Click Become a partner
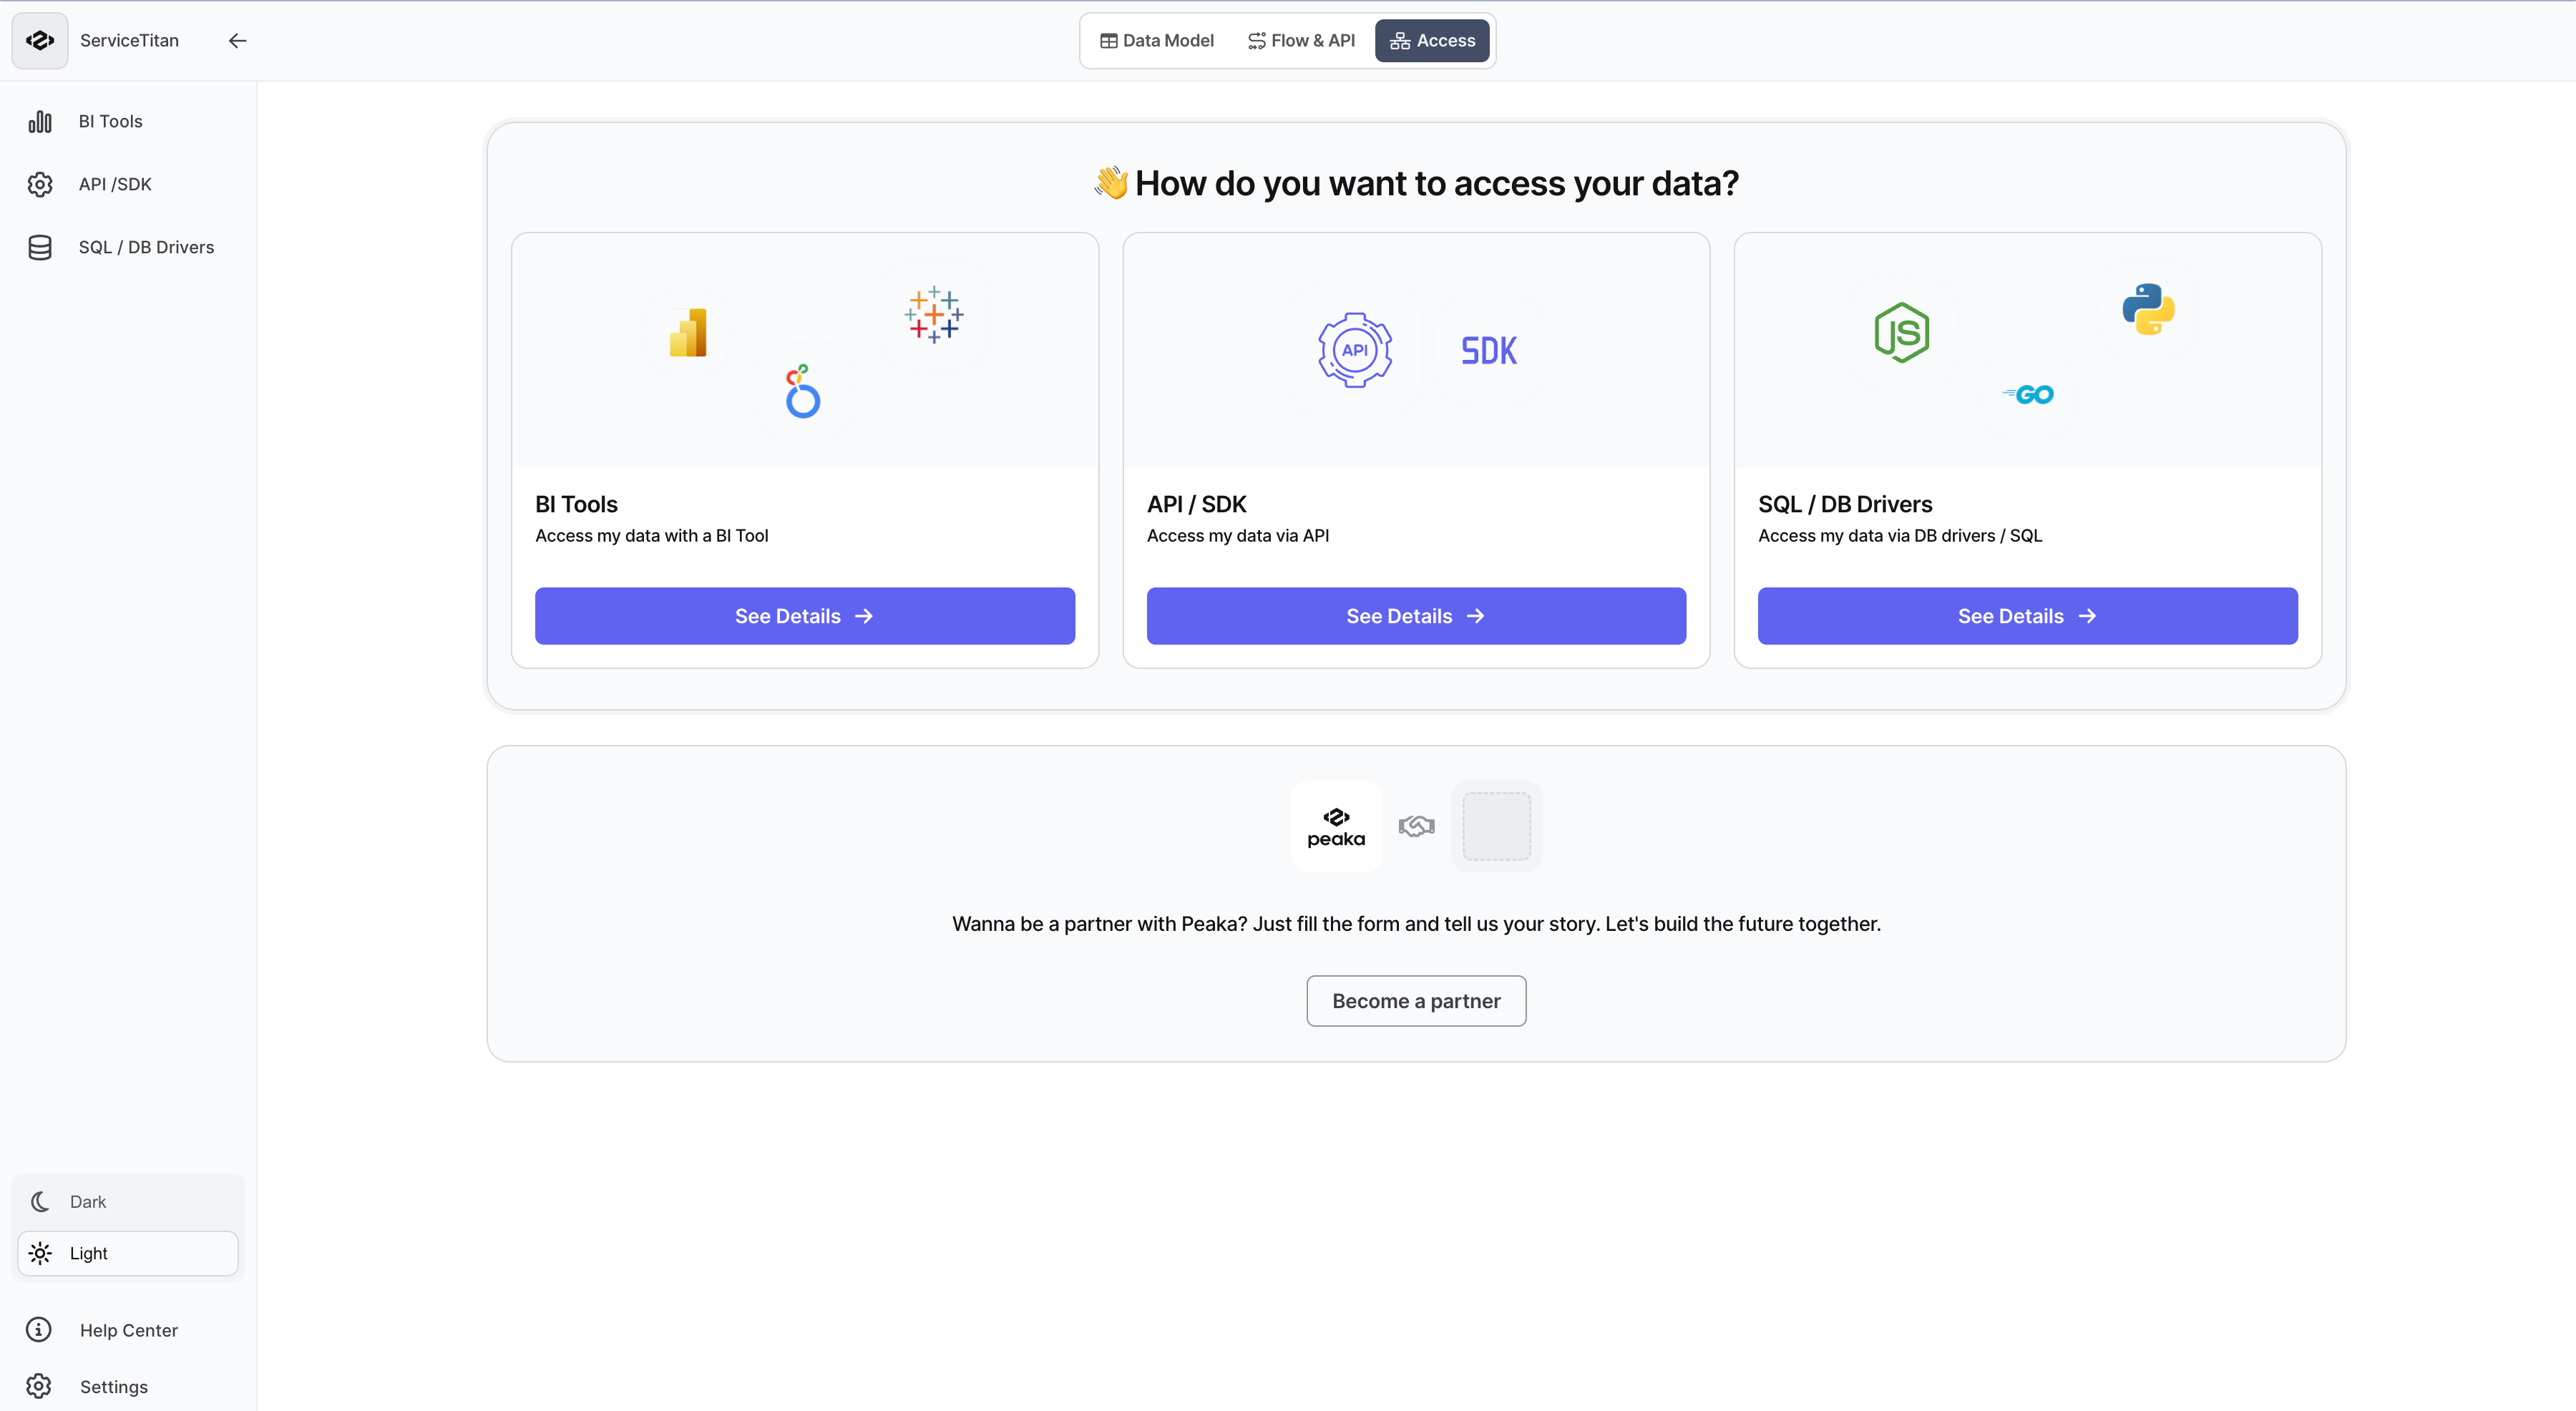The image size is (2576, 1411). (1415, 1000)
